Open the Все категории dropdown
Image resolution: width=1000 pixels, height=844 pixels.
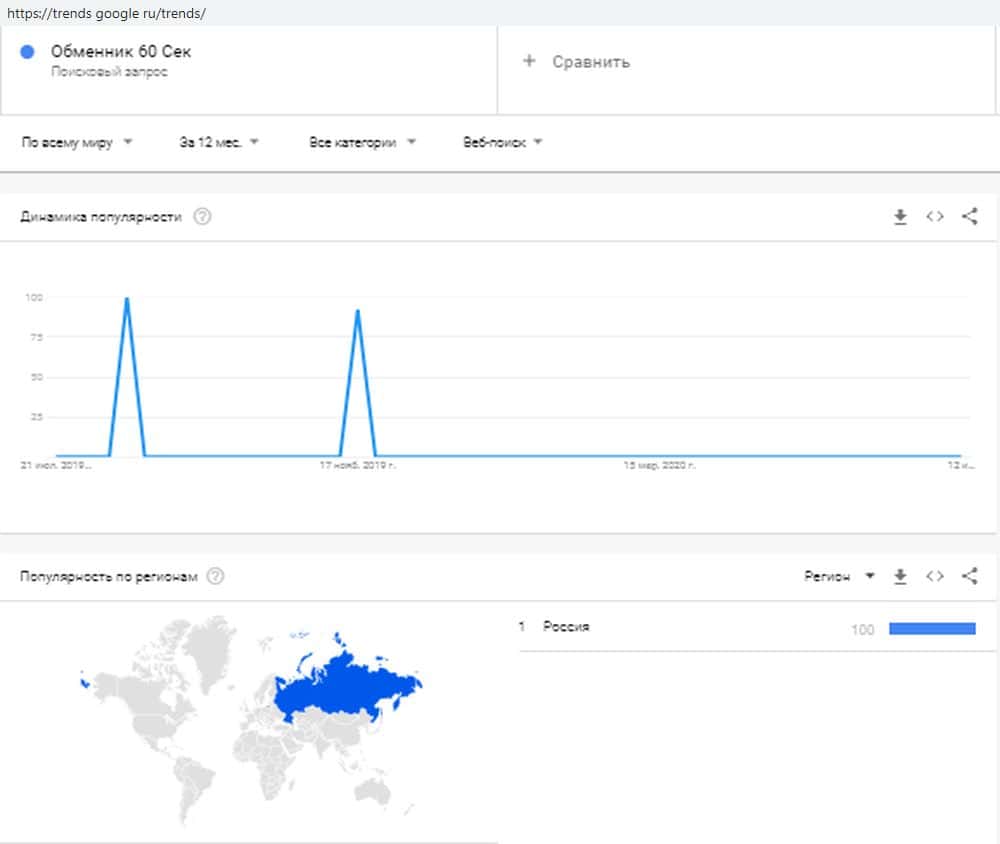tap(362, 143)
